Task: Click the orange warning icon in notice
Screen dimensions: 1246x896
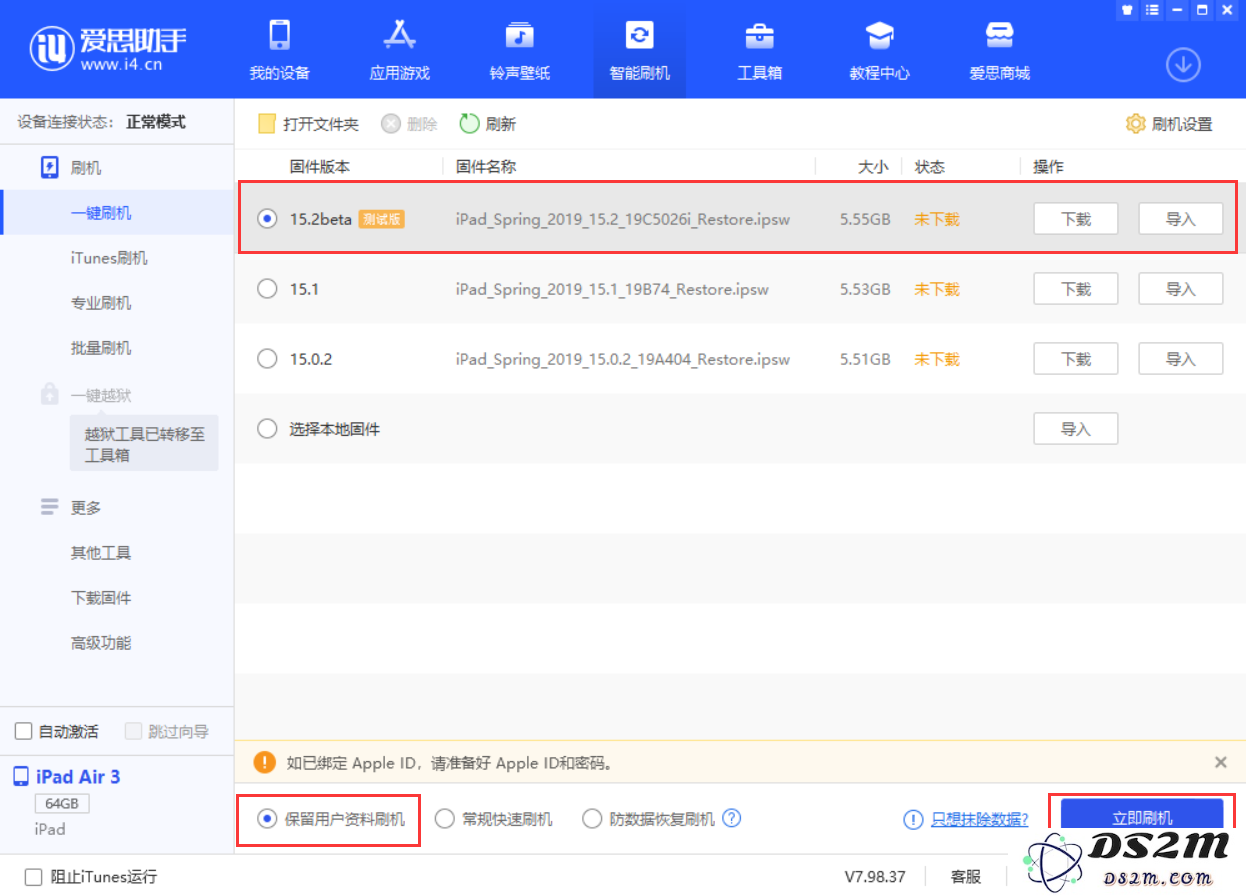Action: pyautogui.click(x=264, y=762)
